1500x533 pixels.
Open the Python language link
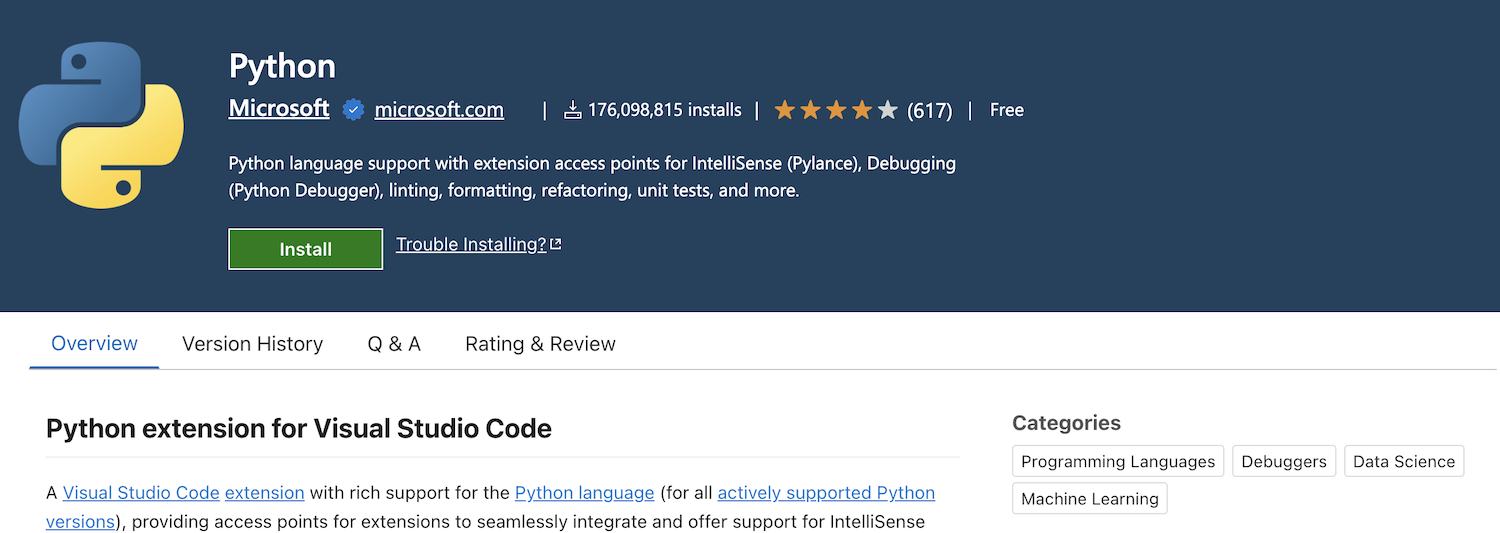(x=584, y=493)
